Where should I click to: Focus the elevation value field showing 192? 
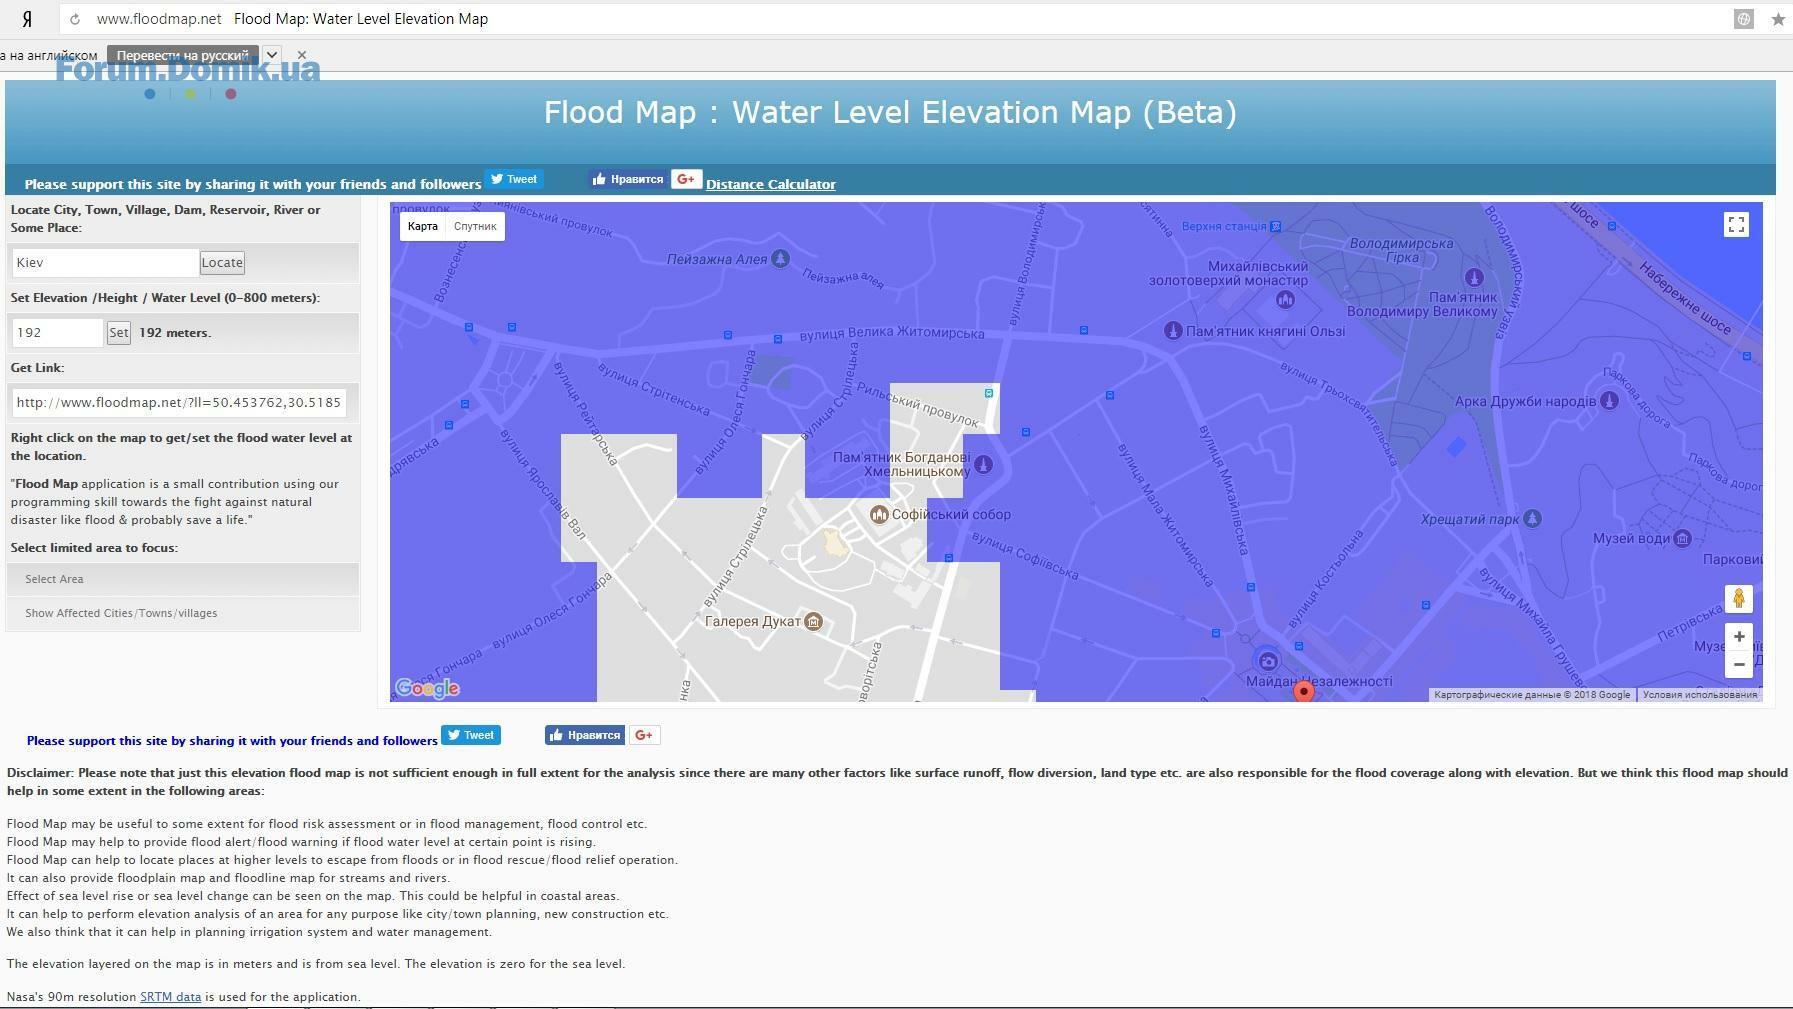[58, 332]
